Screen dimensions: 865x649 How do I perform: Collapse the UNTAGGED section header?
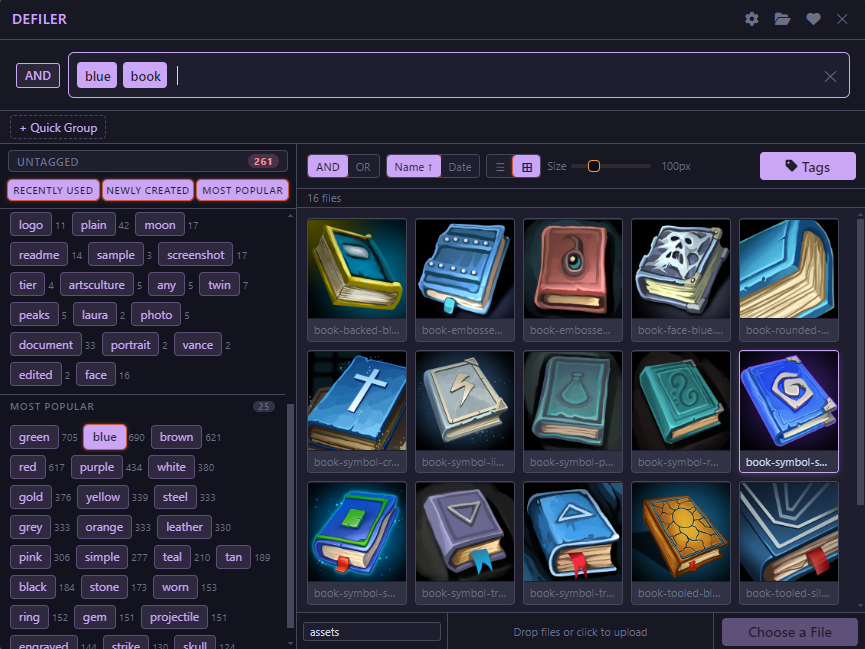147,160
